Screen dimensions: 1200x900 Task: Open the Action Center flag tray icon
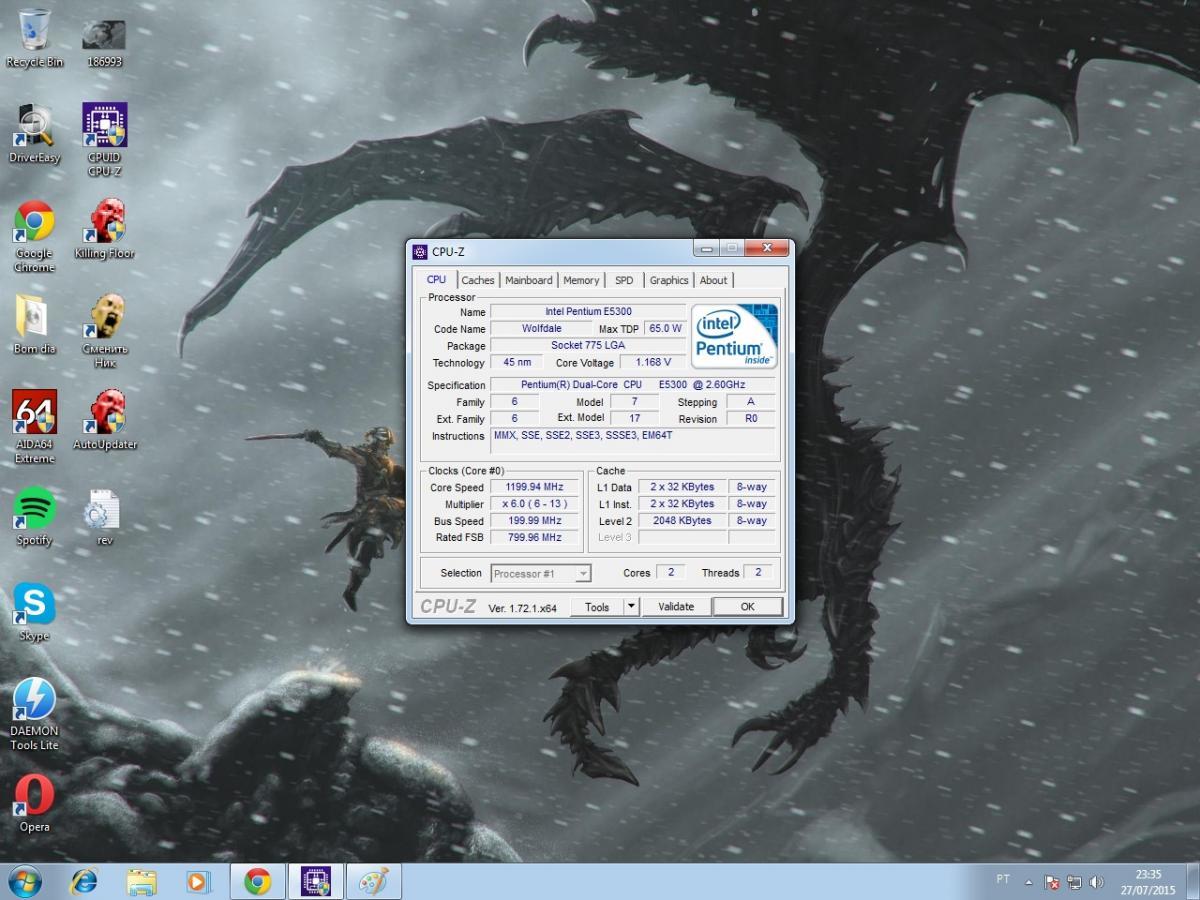coord(1052,882)
